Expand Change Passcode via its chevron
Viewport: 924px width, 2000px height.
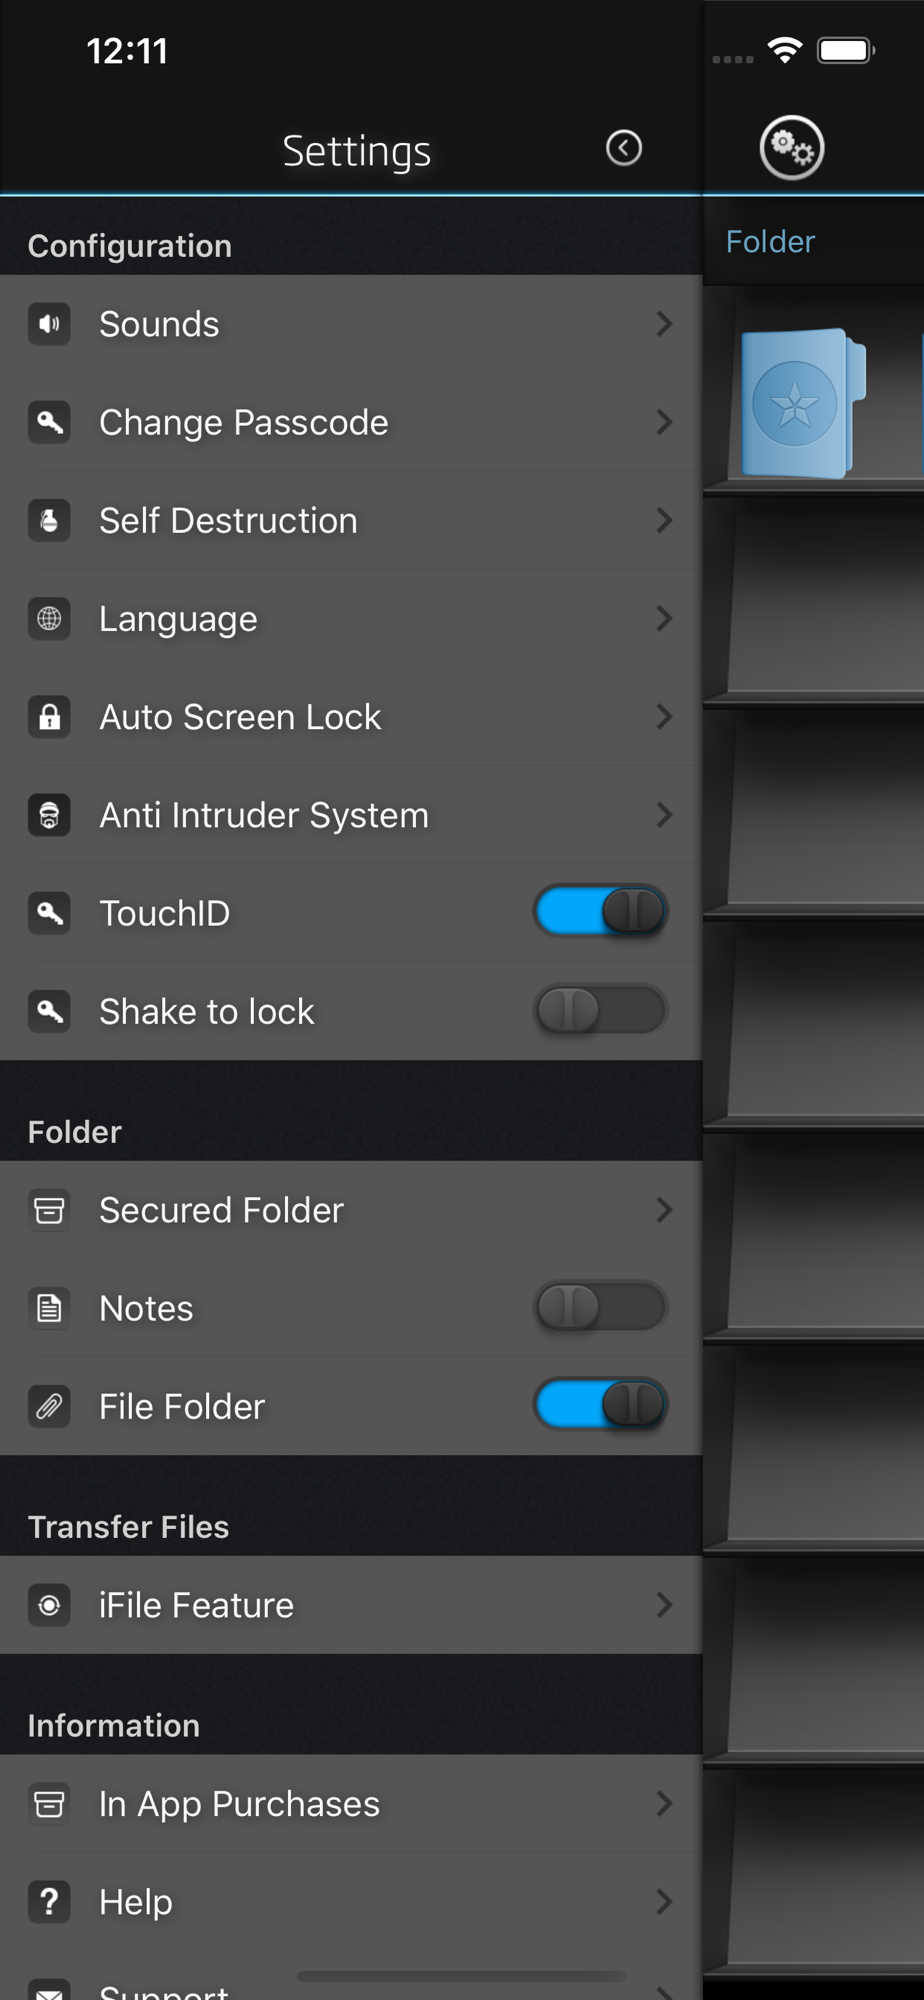[x=664, y=422]
